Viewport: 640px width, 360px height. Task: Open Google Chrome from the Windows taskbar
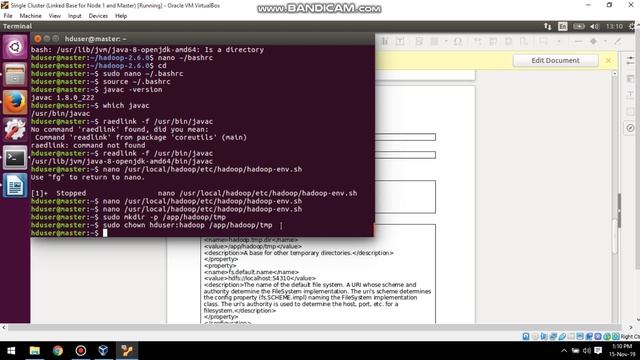[x=58, y=351]
